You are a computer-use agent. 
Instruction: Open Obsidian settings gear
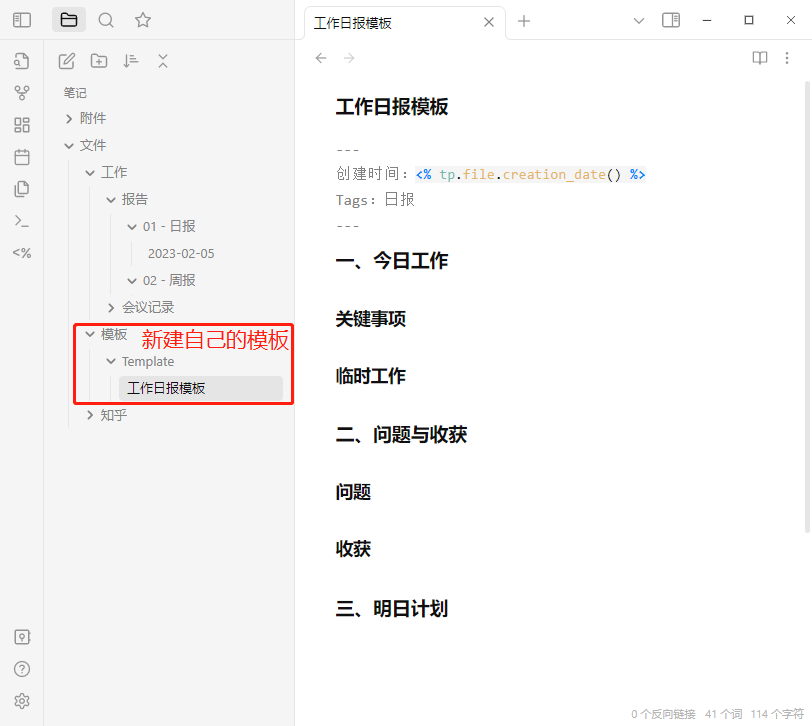(x=22, y=701)
